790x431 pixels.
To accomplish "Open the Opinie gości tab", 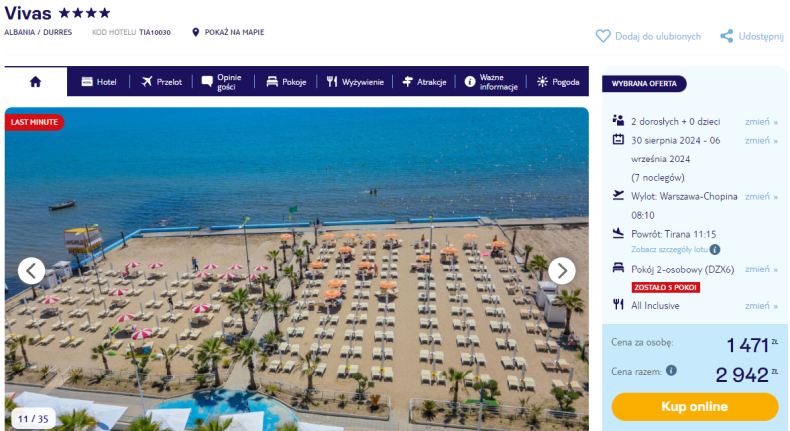I will [x=223, y=82].
